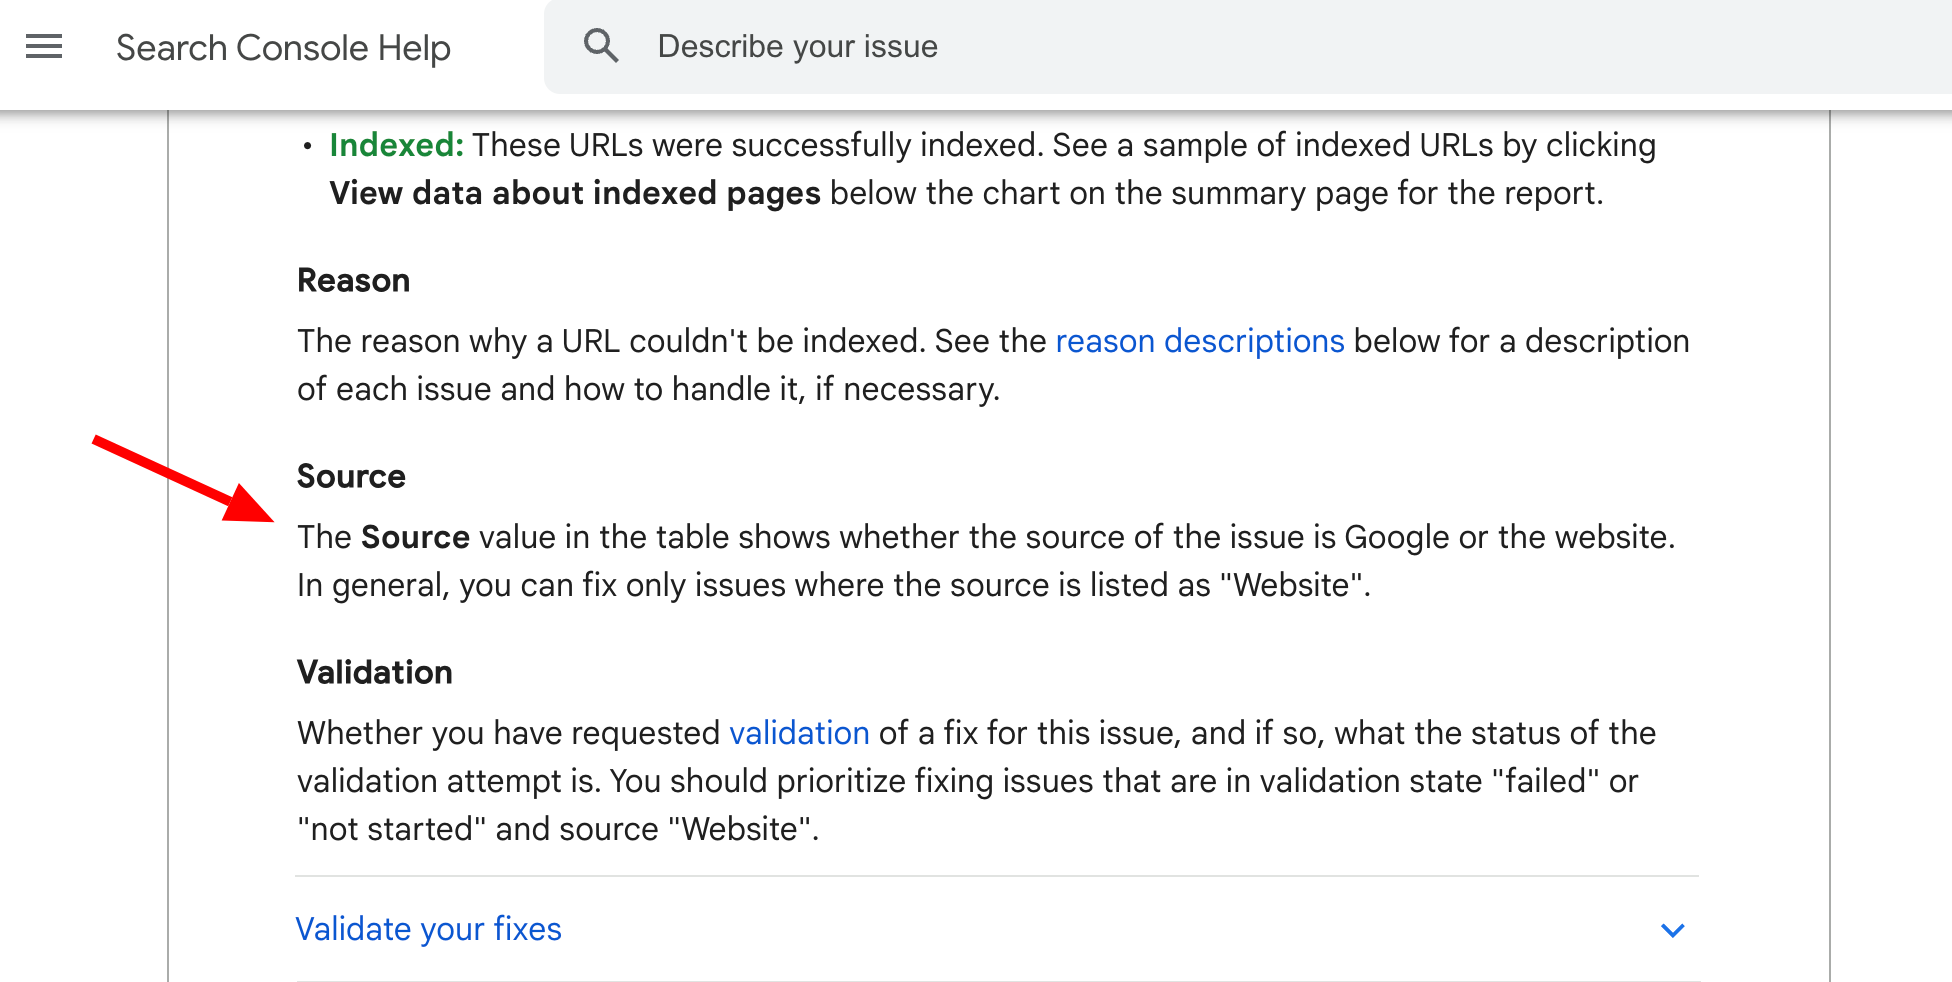Open the hamburger main menu
This screenshot has height=982, width=1952.
pyautogui.click(x=44, y=47)
